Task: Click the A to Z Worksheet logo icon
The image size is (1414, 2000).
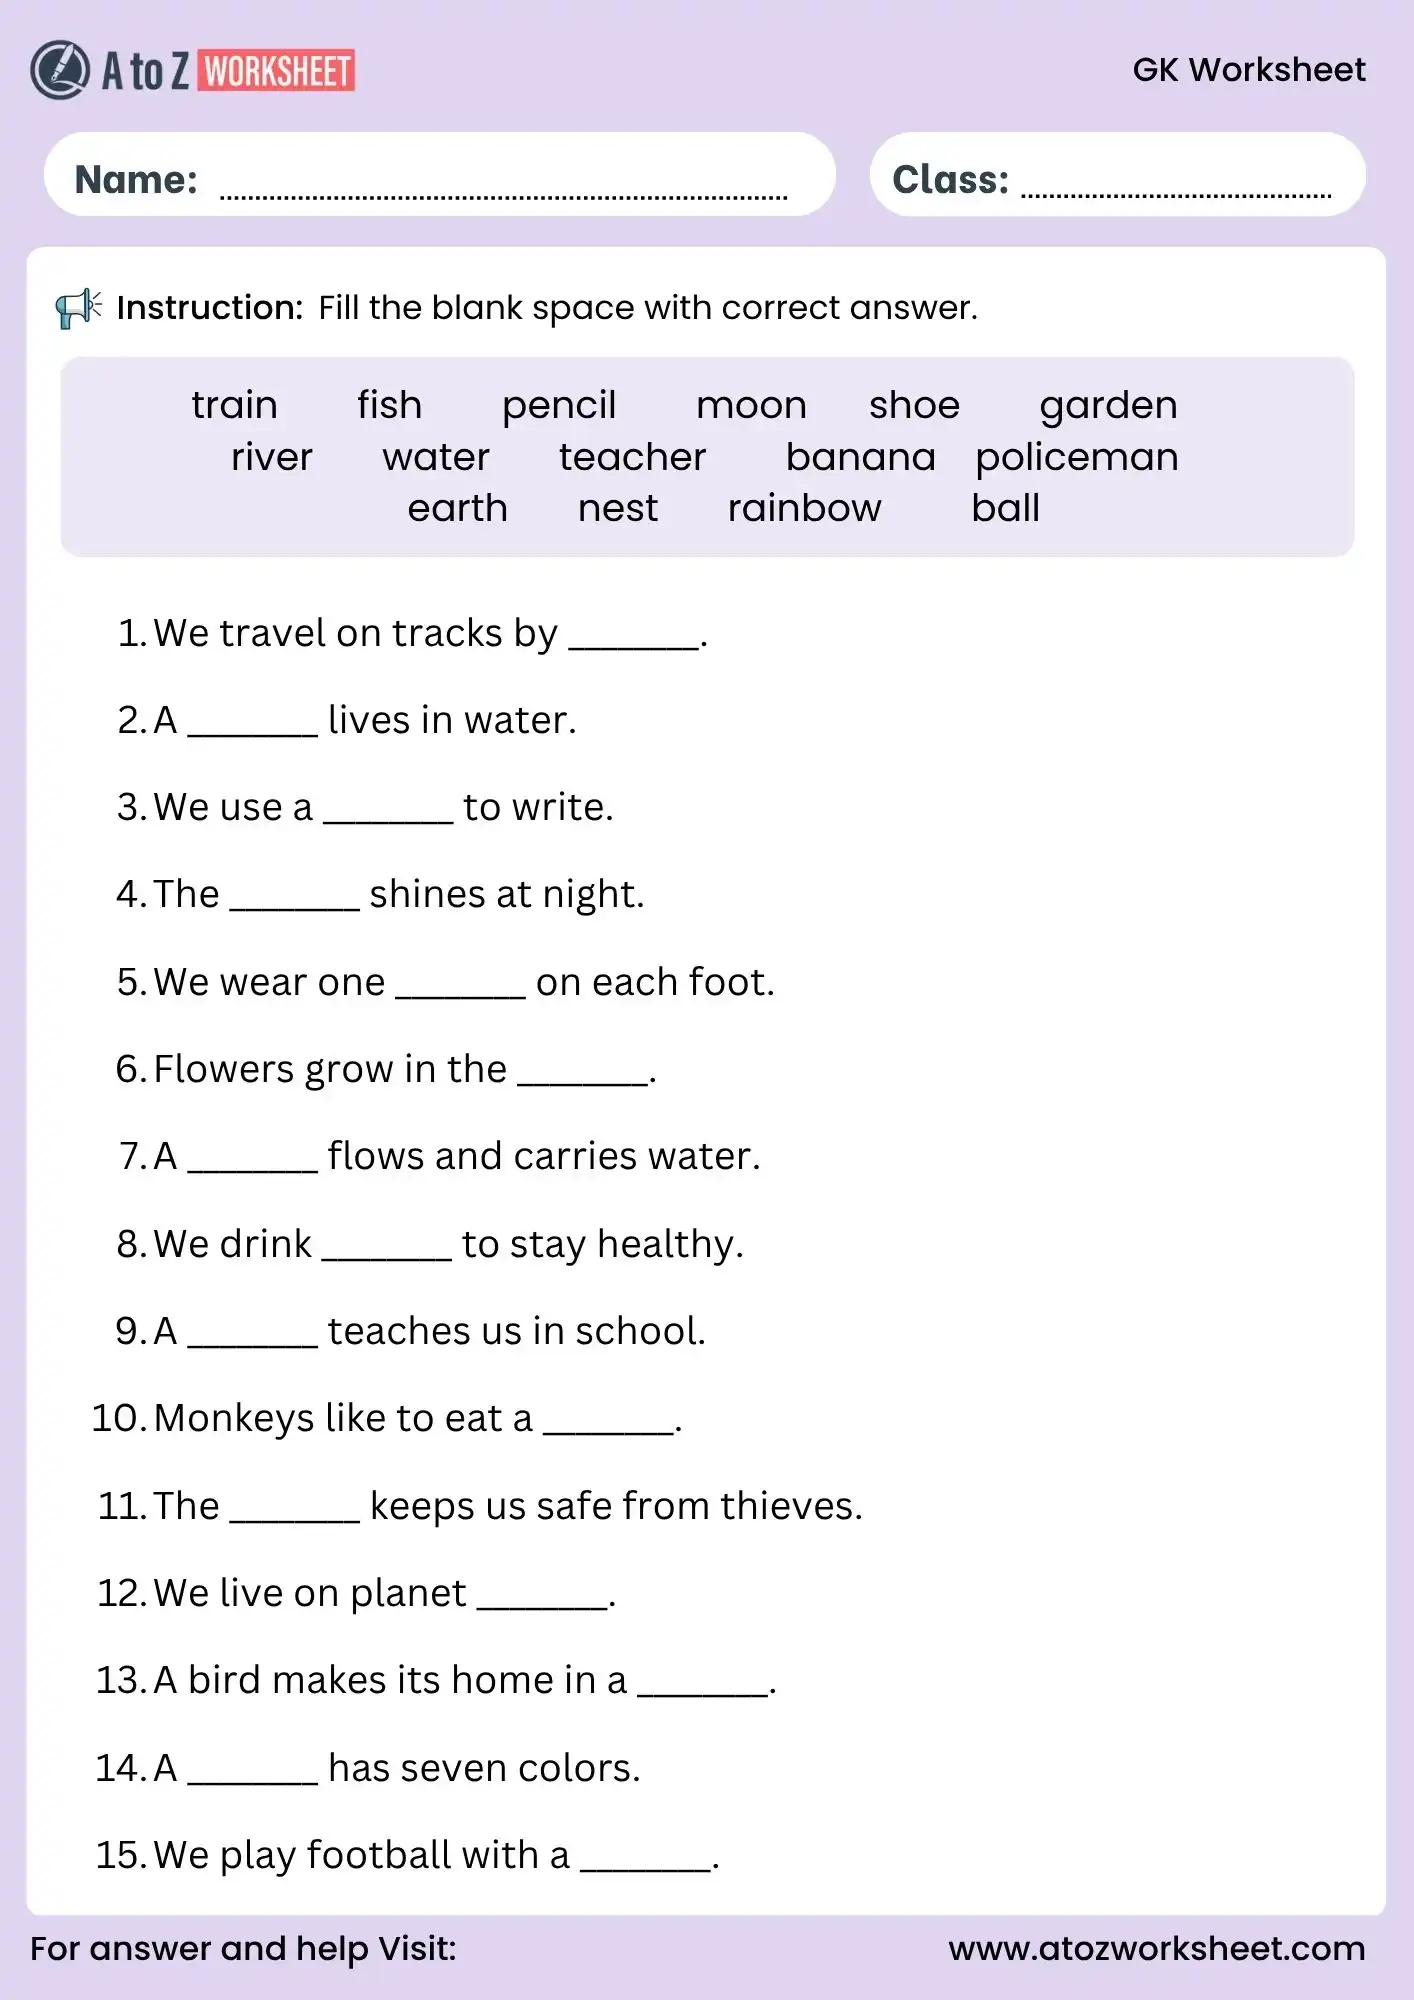Action: click(60, 70)
